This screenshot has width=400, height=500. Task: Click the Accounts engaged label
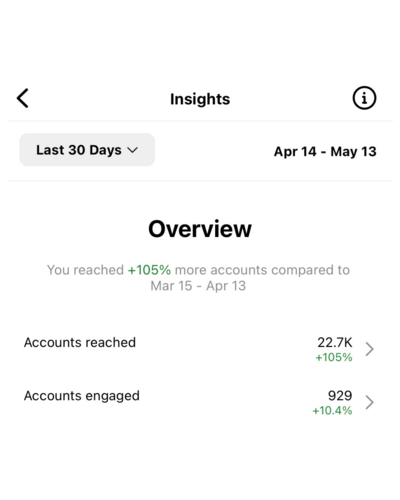82,396
